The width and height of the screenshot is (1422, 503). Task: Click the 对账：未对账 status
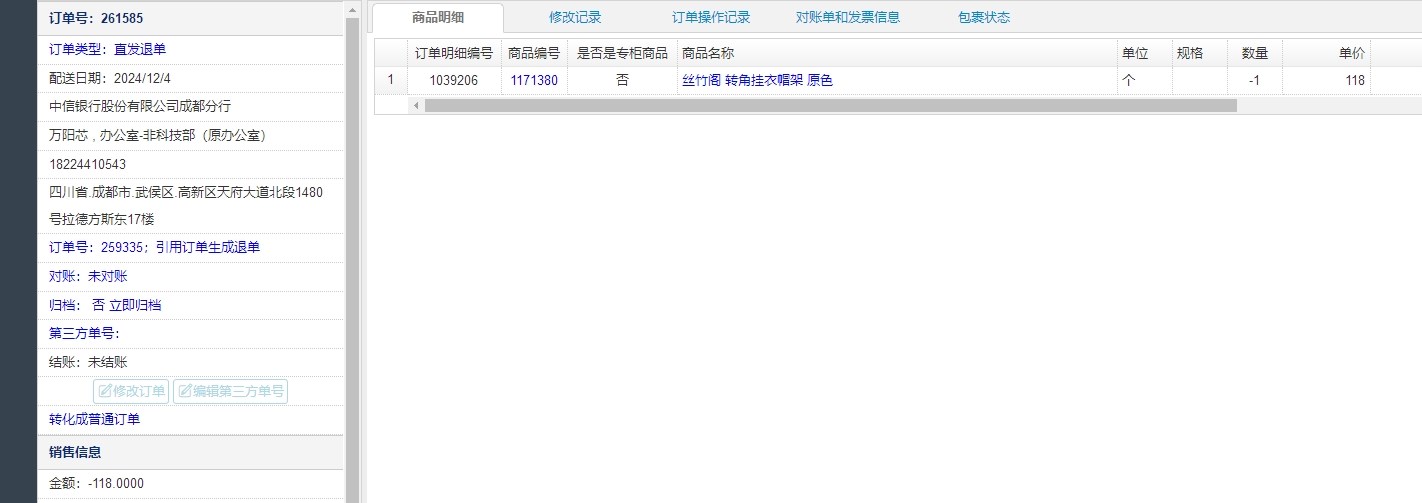[x=88, y=276]
